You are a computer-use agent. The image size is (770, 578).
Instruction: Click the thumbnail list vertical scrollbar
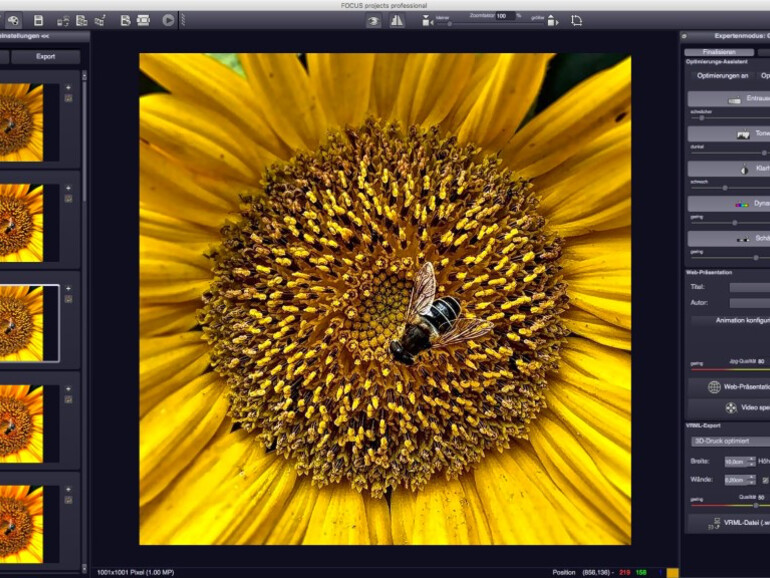84,140
